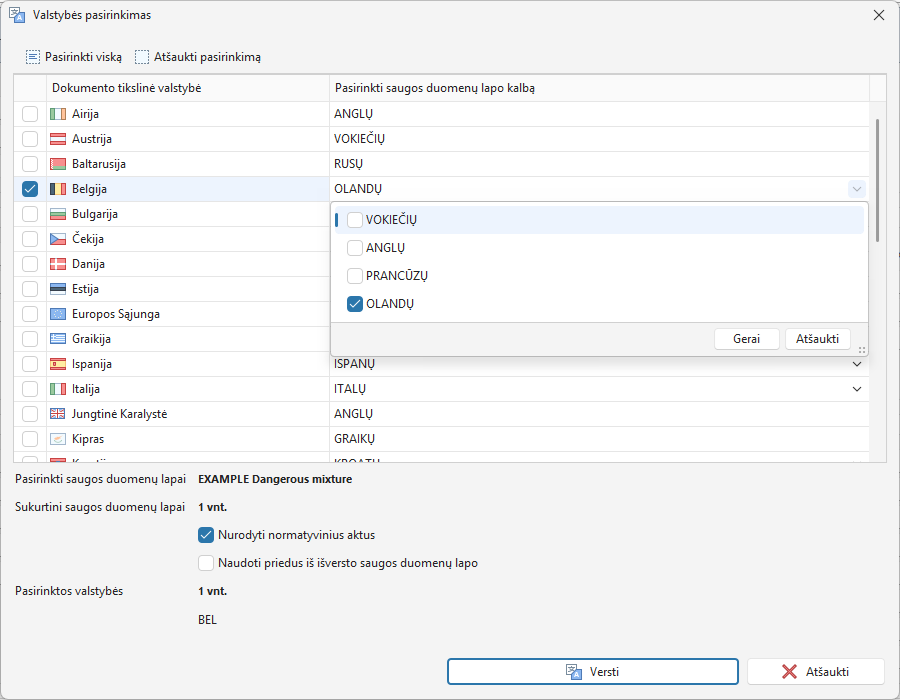Click the Cyprus flag beside Kipras
This screenshot has width=900, height=700.
pyautogui.click(x=58, y=439)
